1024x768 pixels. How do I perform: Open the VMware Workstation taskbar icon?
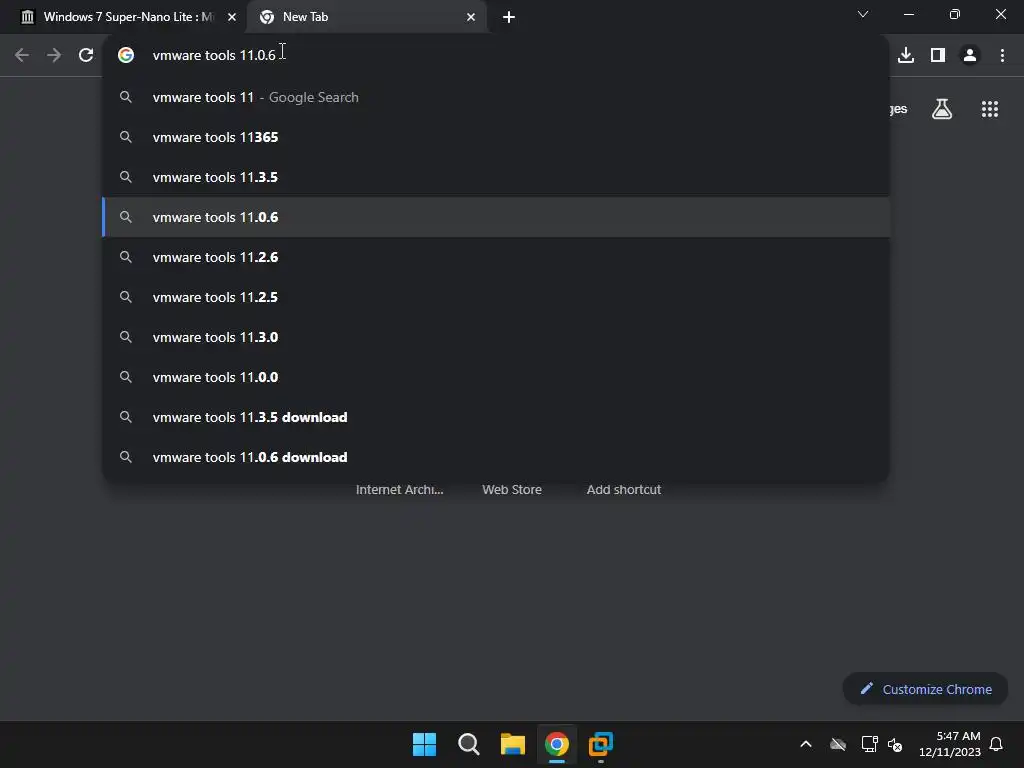[x=601, y=744]
